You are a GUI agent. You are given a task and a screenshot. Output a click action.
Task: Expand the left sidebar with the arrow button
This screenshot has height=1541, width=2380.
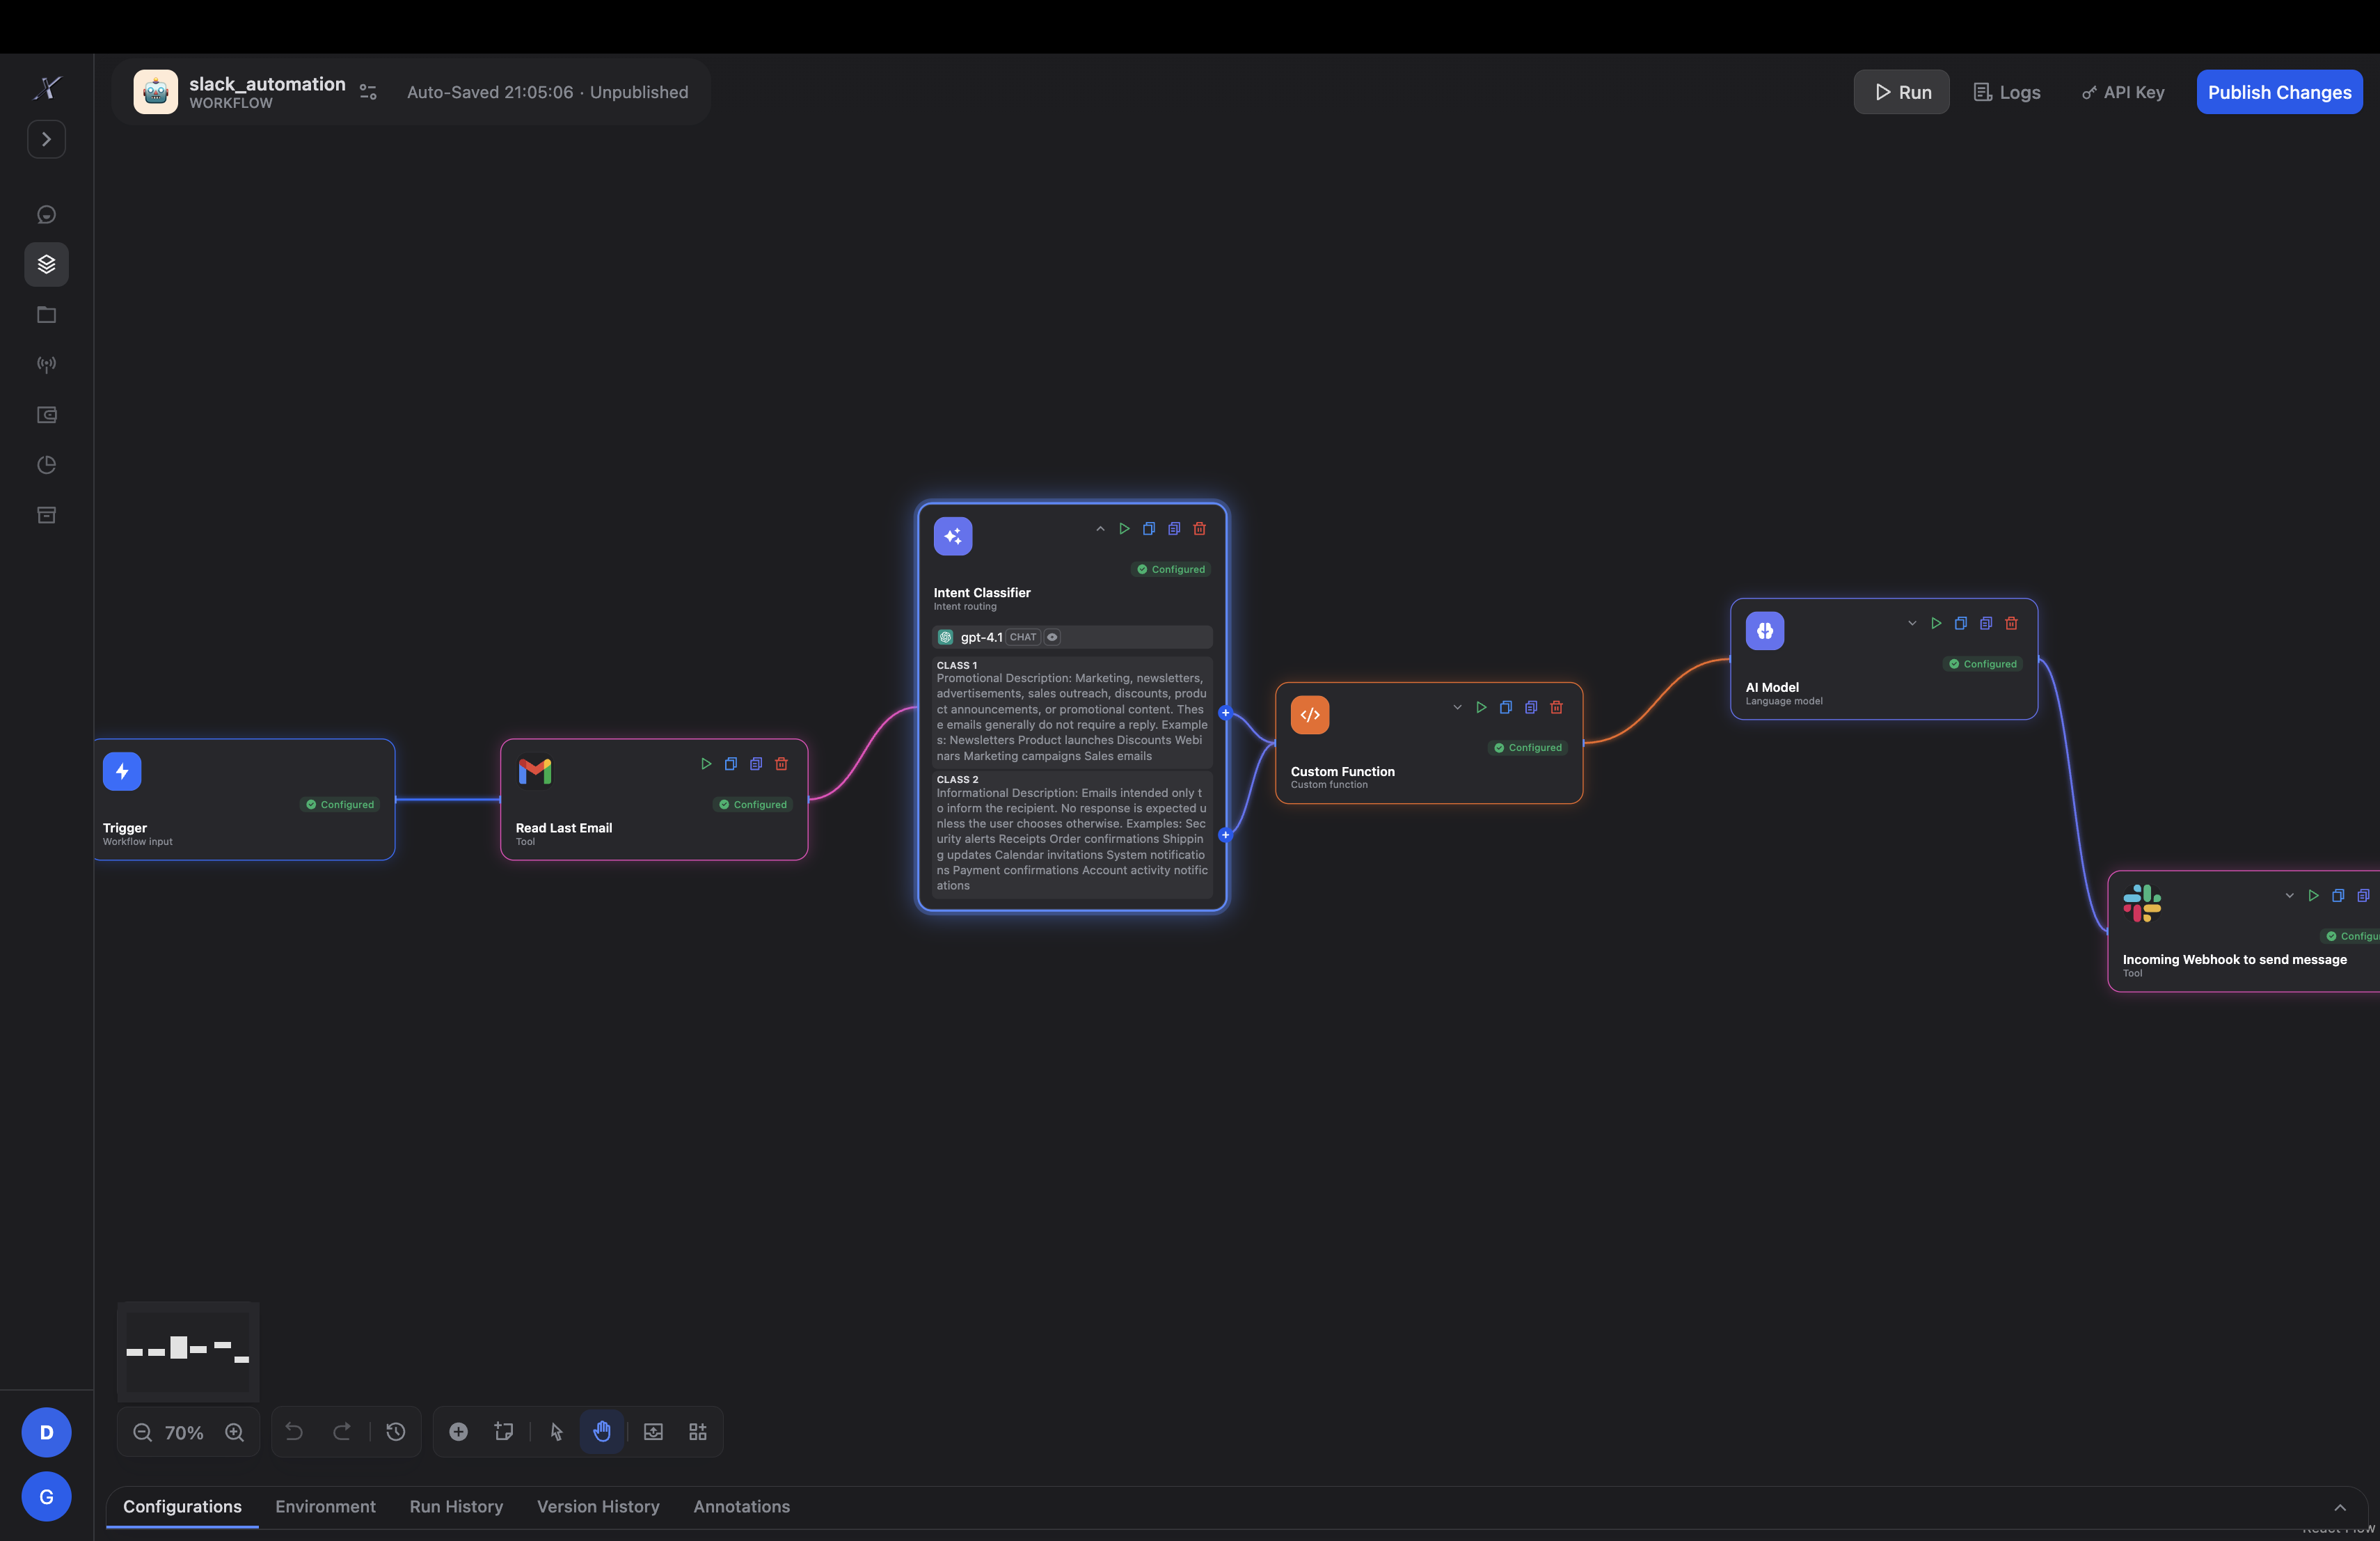[46, 139]
